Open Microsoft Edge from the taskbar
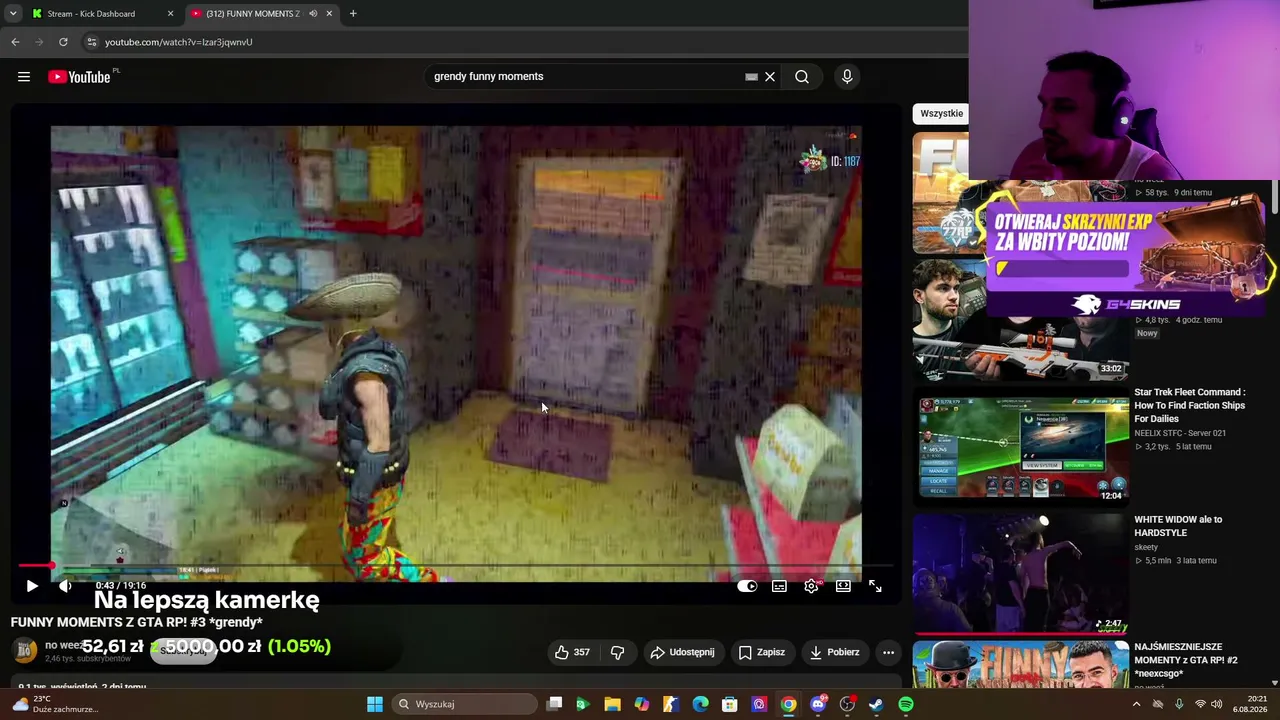Screen dimensions: 1280x720 [x=700, y=704]
